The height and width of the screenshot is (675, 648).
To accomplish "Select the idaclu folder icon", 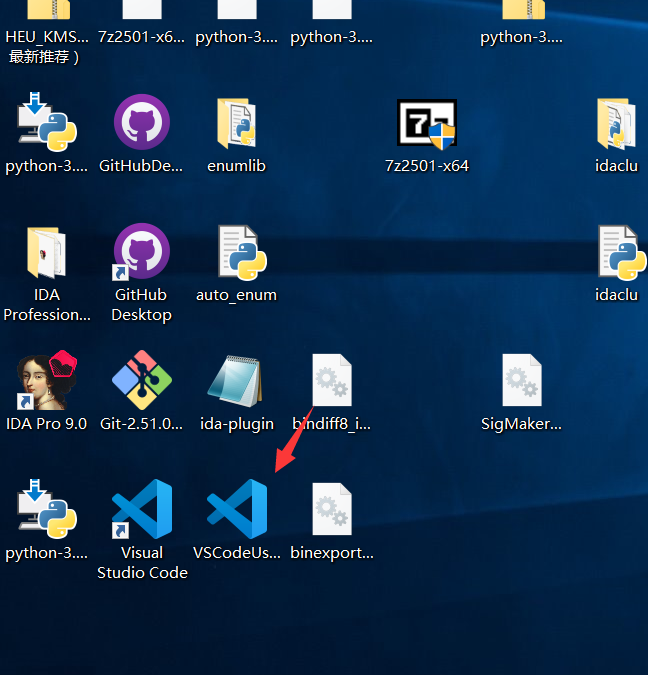I will pos(616,124).
